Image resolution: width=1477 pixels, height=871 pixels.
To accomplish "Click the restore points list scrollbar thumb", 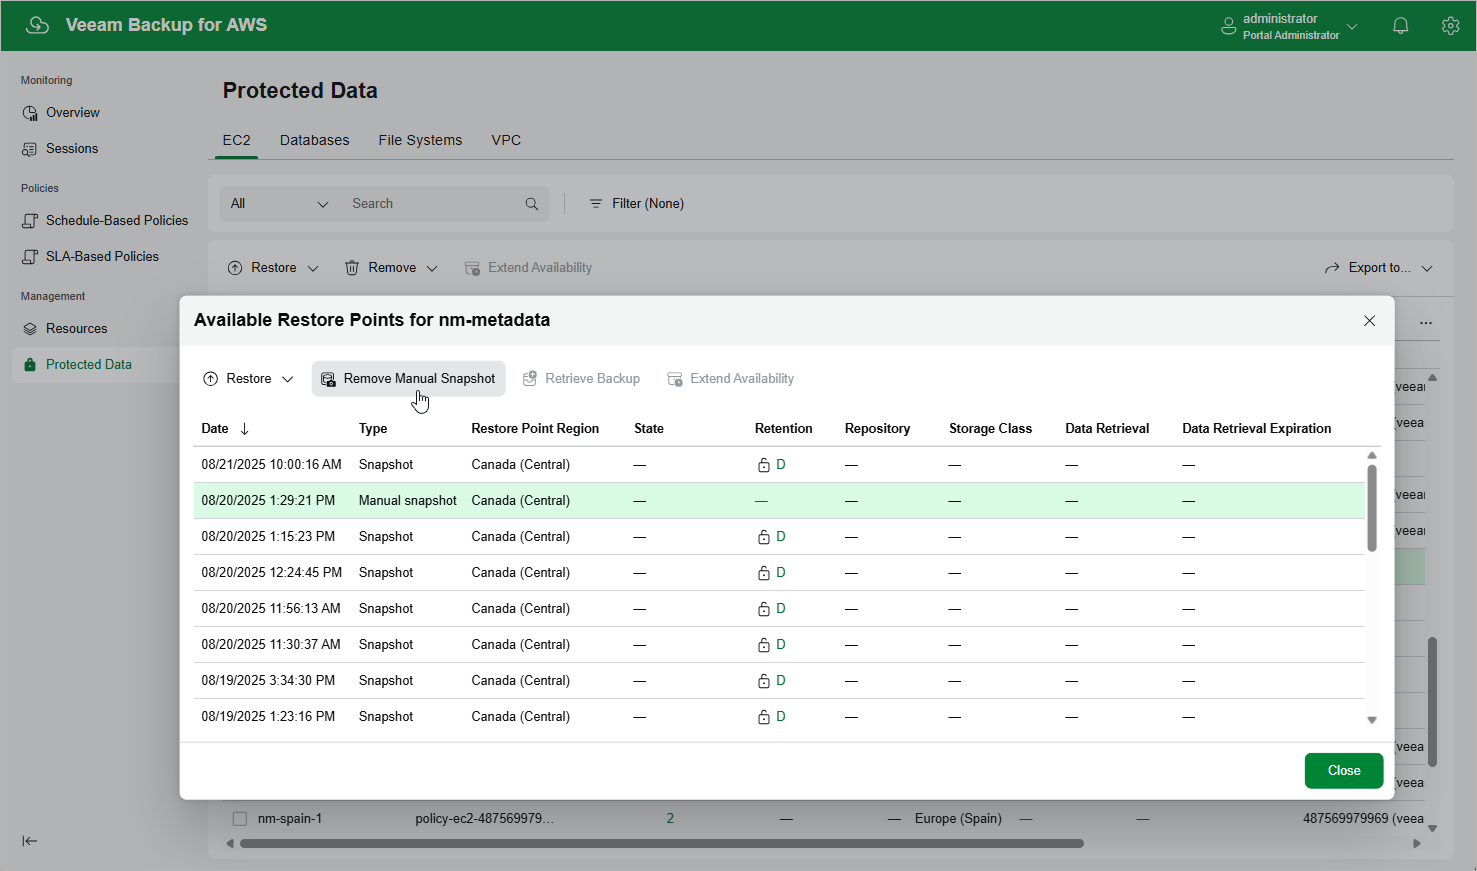I will (x=1372, y=508).
